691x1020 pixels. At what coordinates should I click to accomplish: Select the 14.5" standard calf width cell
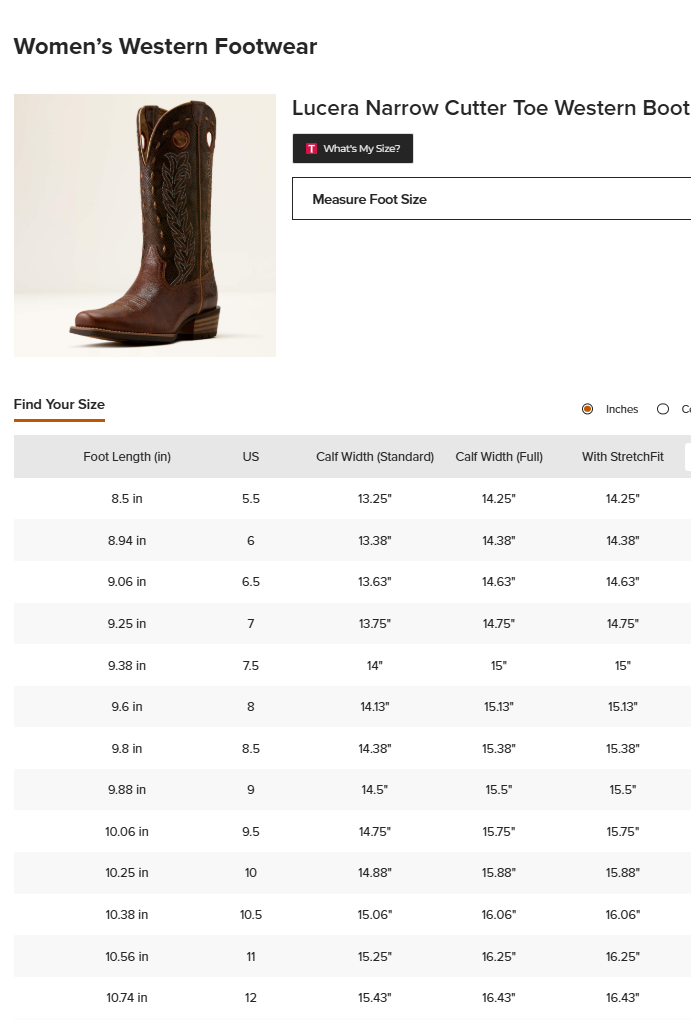(375, 790)
